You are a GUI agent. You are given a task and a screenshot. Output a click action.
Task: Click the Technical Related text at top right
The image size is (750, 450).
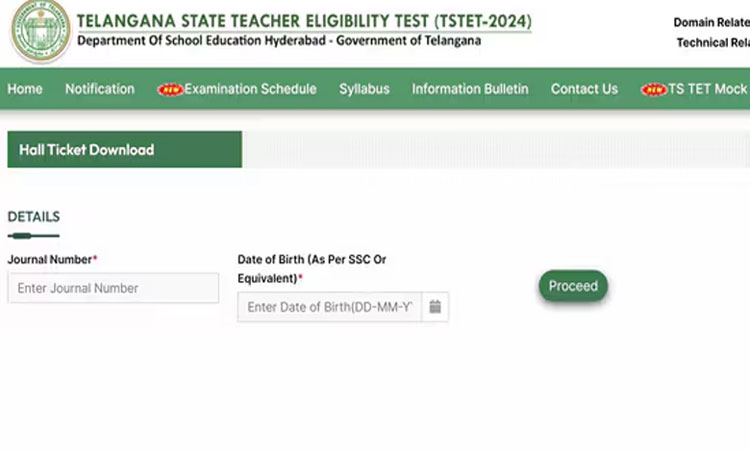click(713, 43)
